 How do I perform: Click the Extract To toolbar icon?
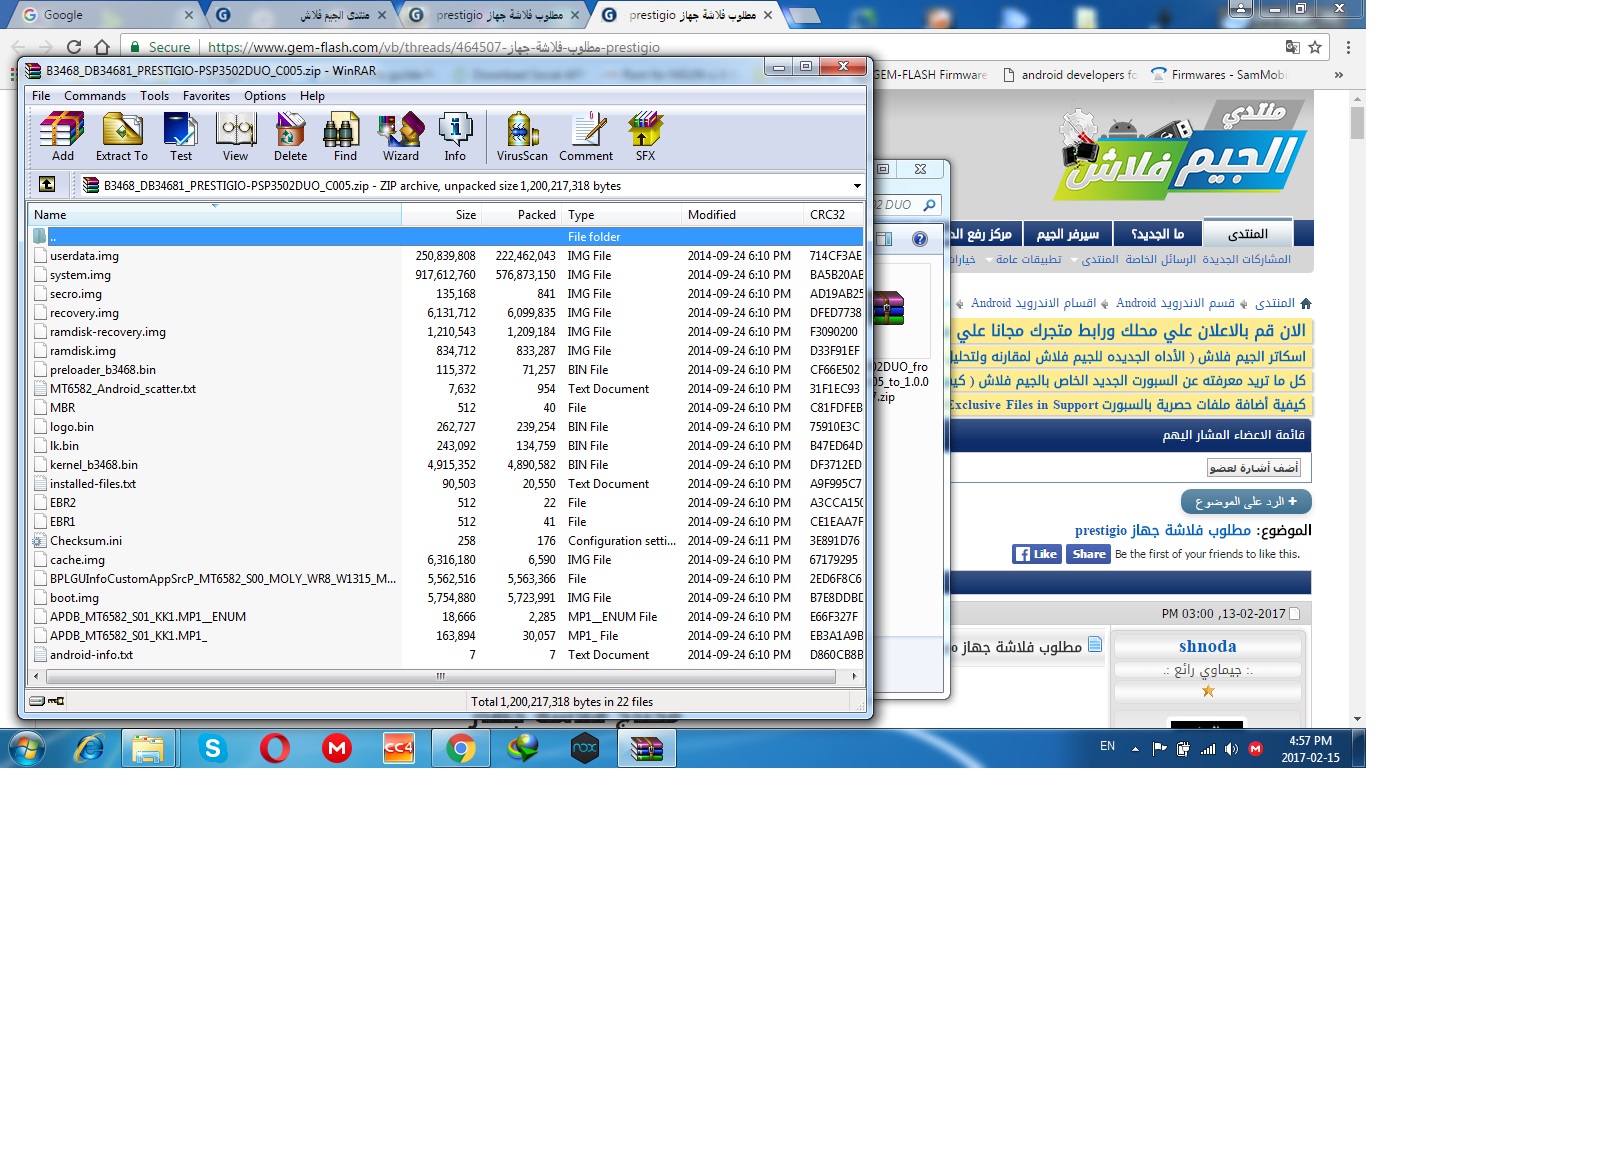point(122,137)
